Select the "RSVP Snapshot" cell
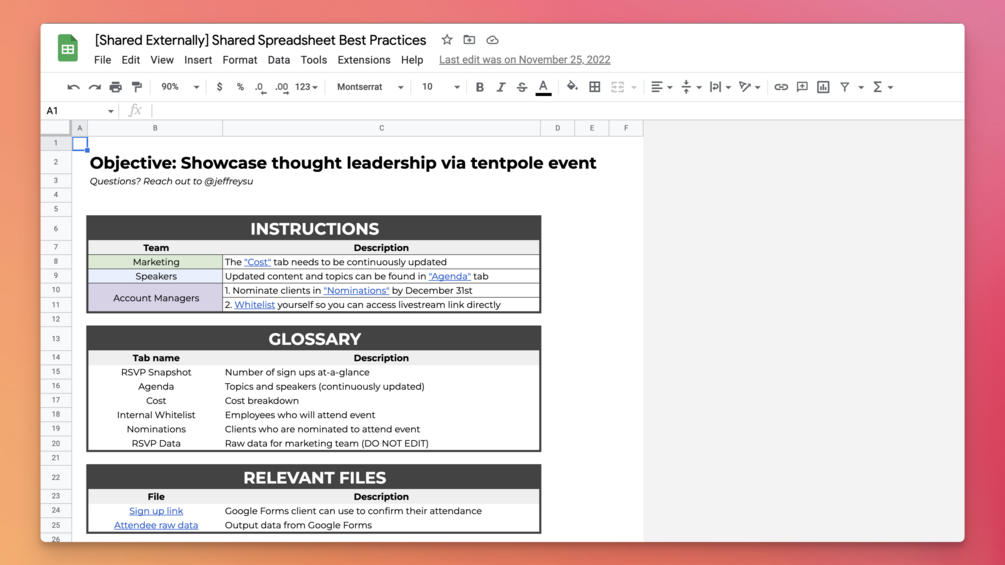 pos(156,372)
